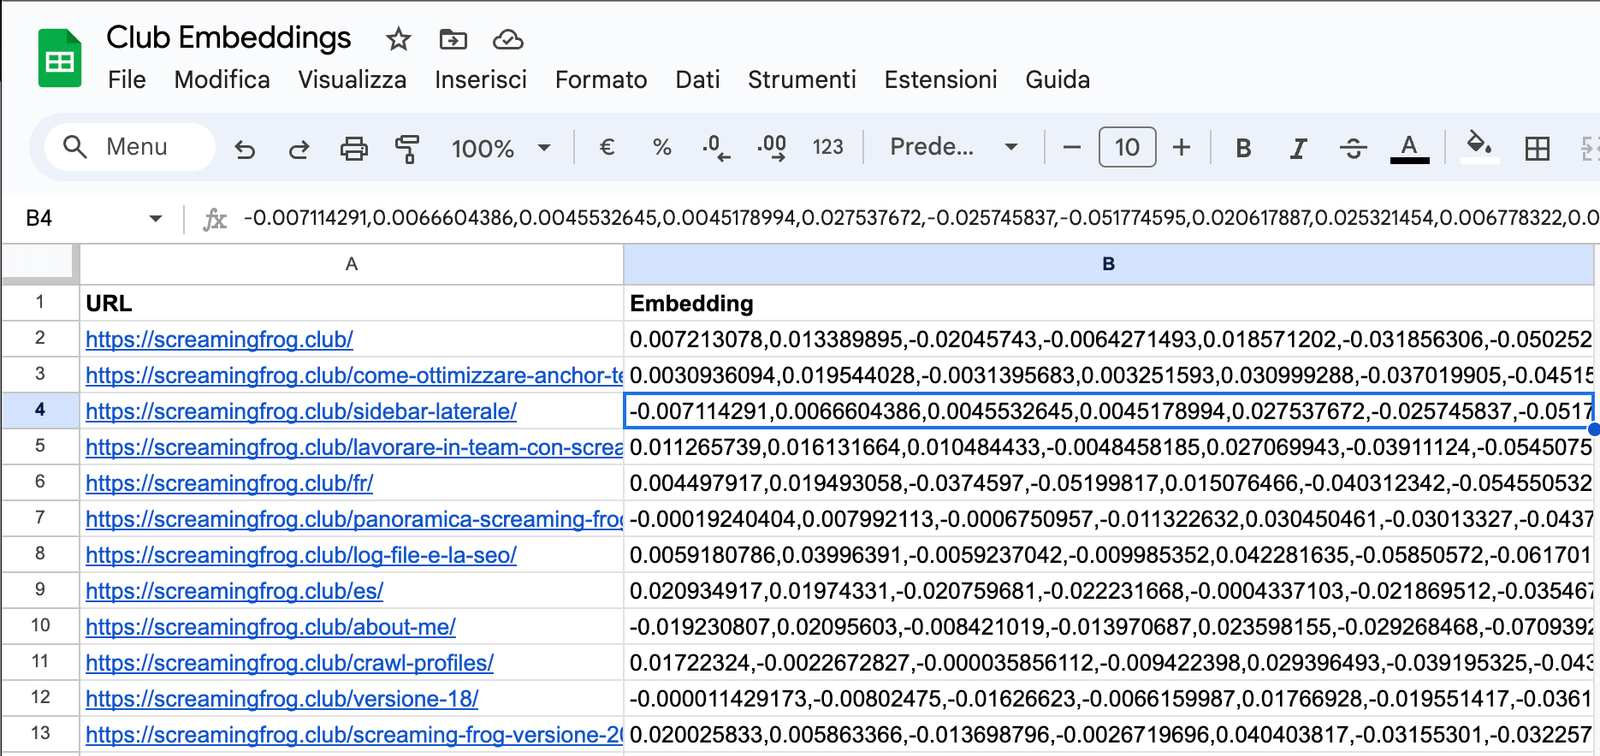This screenshot has height=756, width=1600.
Task: Open the Formato menu
Action: [x=601, y=80]
